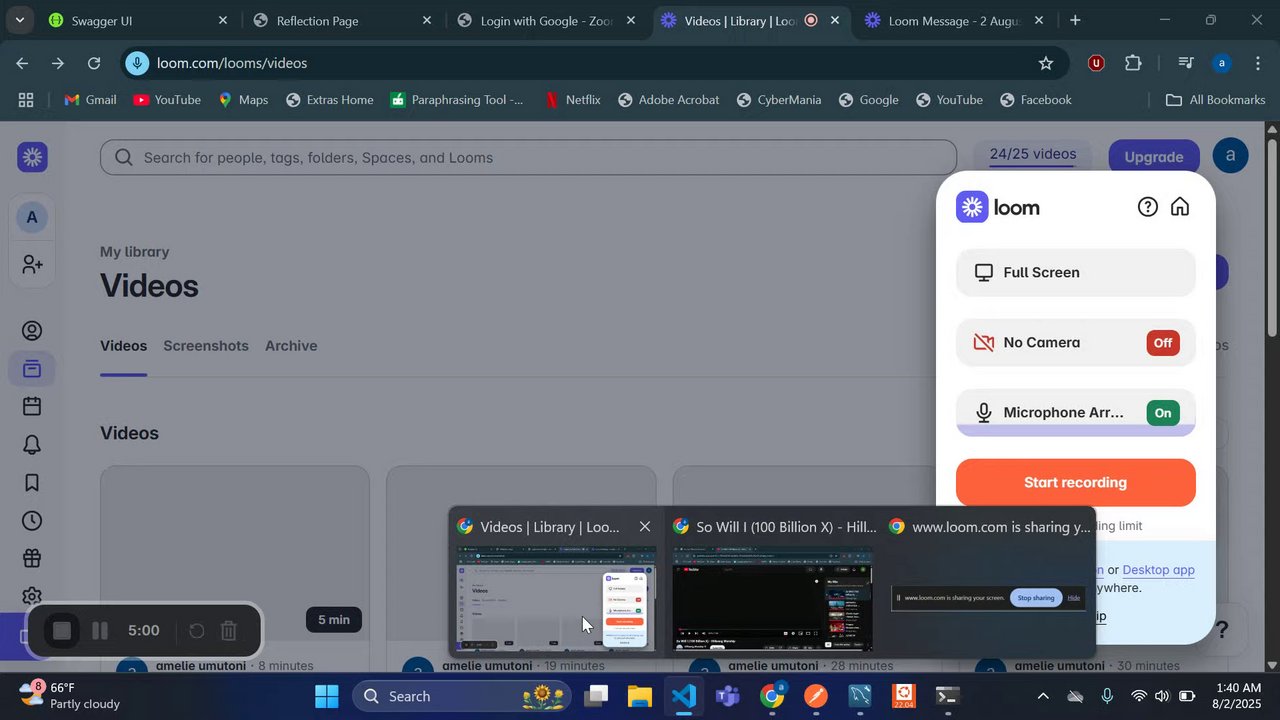Toggle the microphone On switch in Loom popup

pyautogui.click(x=1163, y=413)
